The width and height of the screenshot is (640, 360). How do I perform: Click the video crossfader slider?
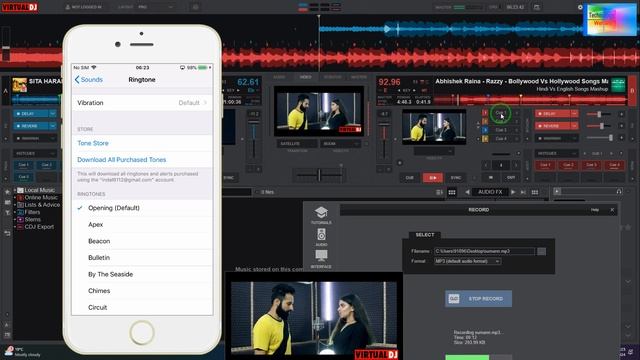[x=319, y=176]
